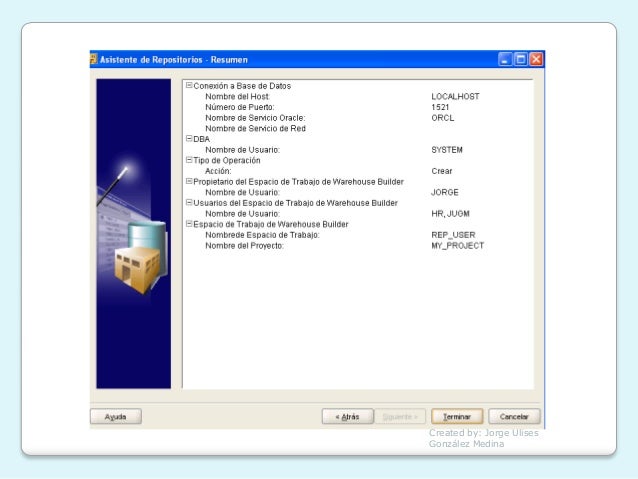Close the Asistente de Repositorios window
638x479 pixels.
[x=536, y=59]
